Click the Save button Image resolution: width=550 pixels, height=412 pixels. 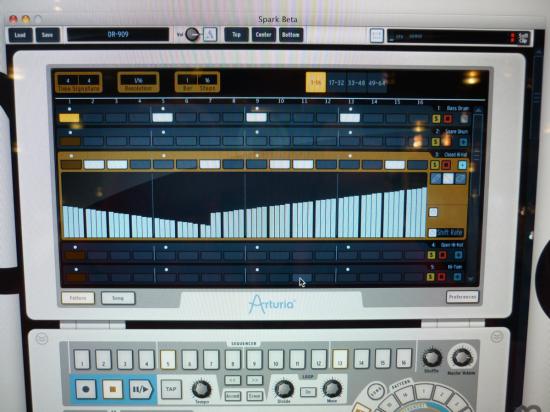(47, 35)
